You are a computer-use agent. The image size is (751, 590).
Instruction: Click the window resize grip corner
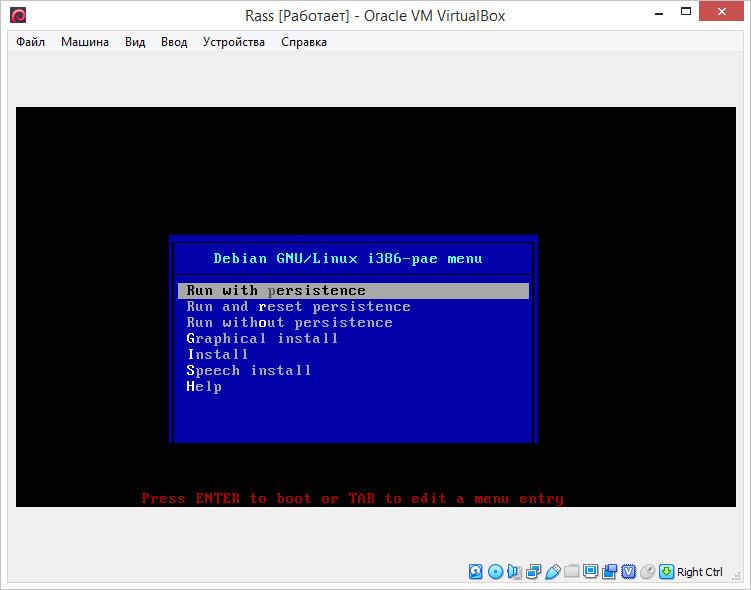(x=737, y=576)
